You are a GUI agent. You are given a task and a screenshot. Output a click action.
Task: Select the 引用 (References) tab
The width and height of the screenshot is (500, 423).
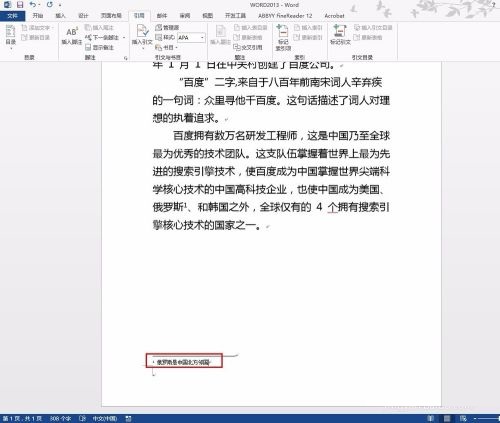[x=139, y=16]
